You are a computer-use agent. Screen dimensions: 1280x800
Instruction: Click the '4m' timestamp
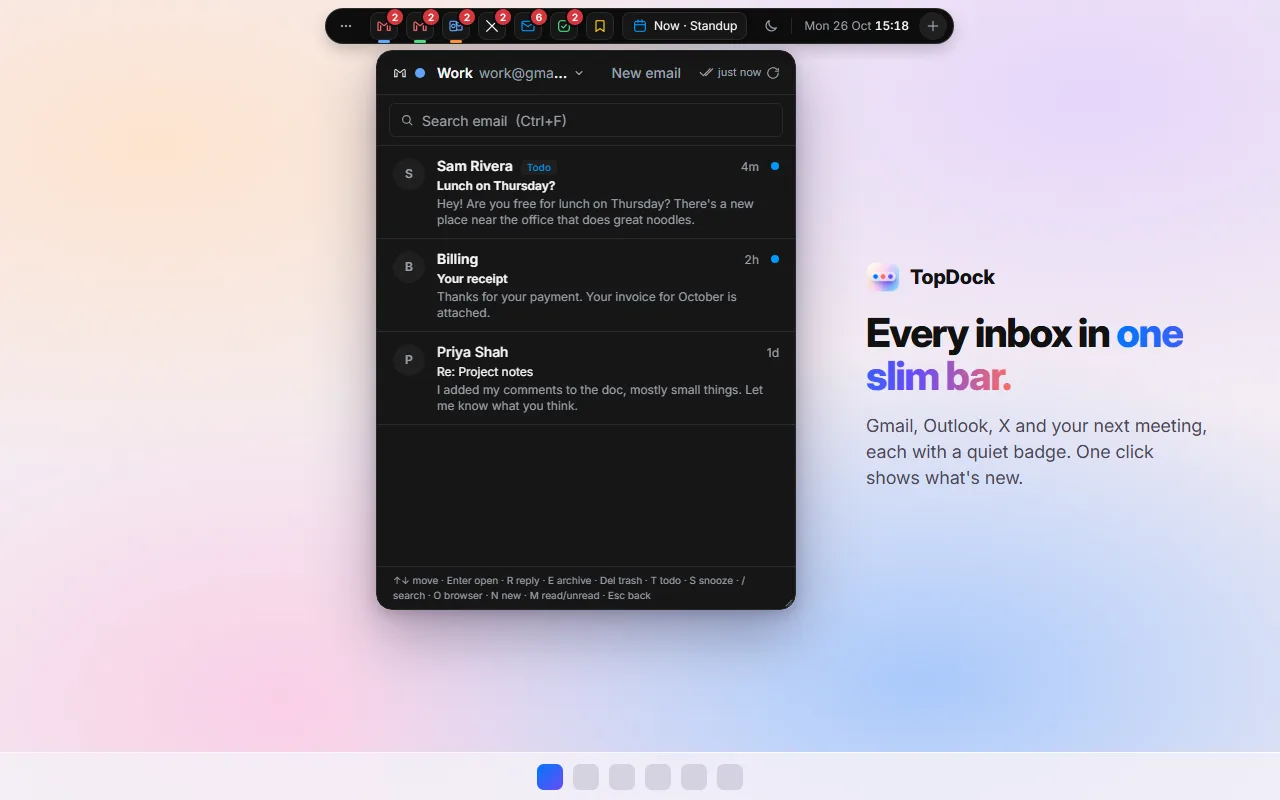pyautogui.click(x=750, y=167)
